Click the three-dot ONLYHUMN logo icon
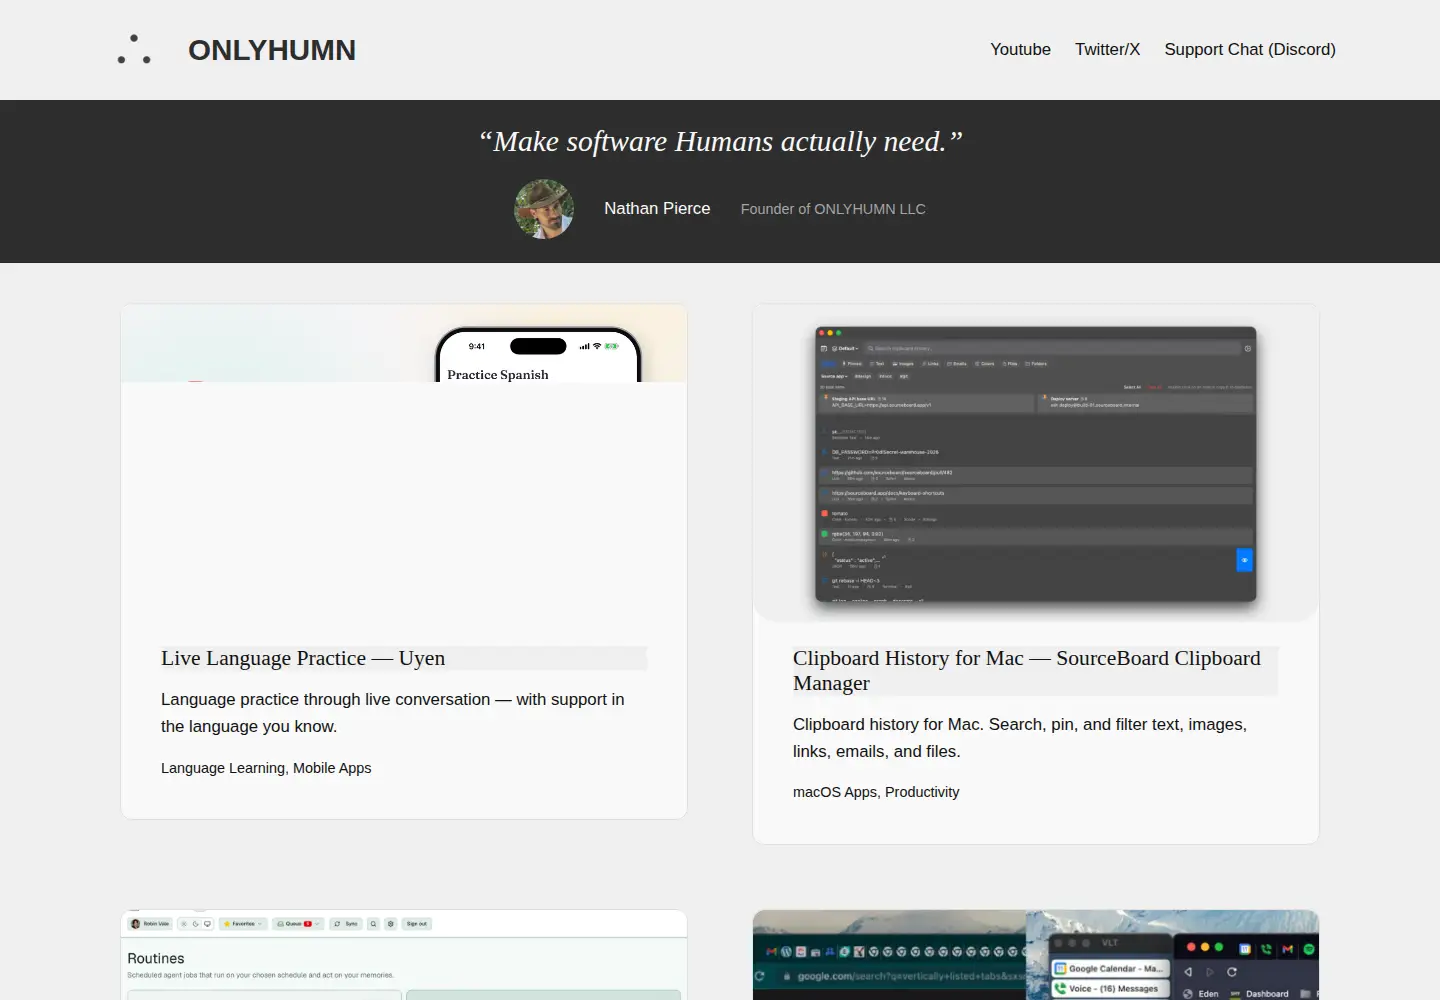1440x1000 pixels. click(134, 50)
